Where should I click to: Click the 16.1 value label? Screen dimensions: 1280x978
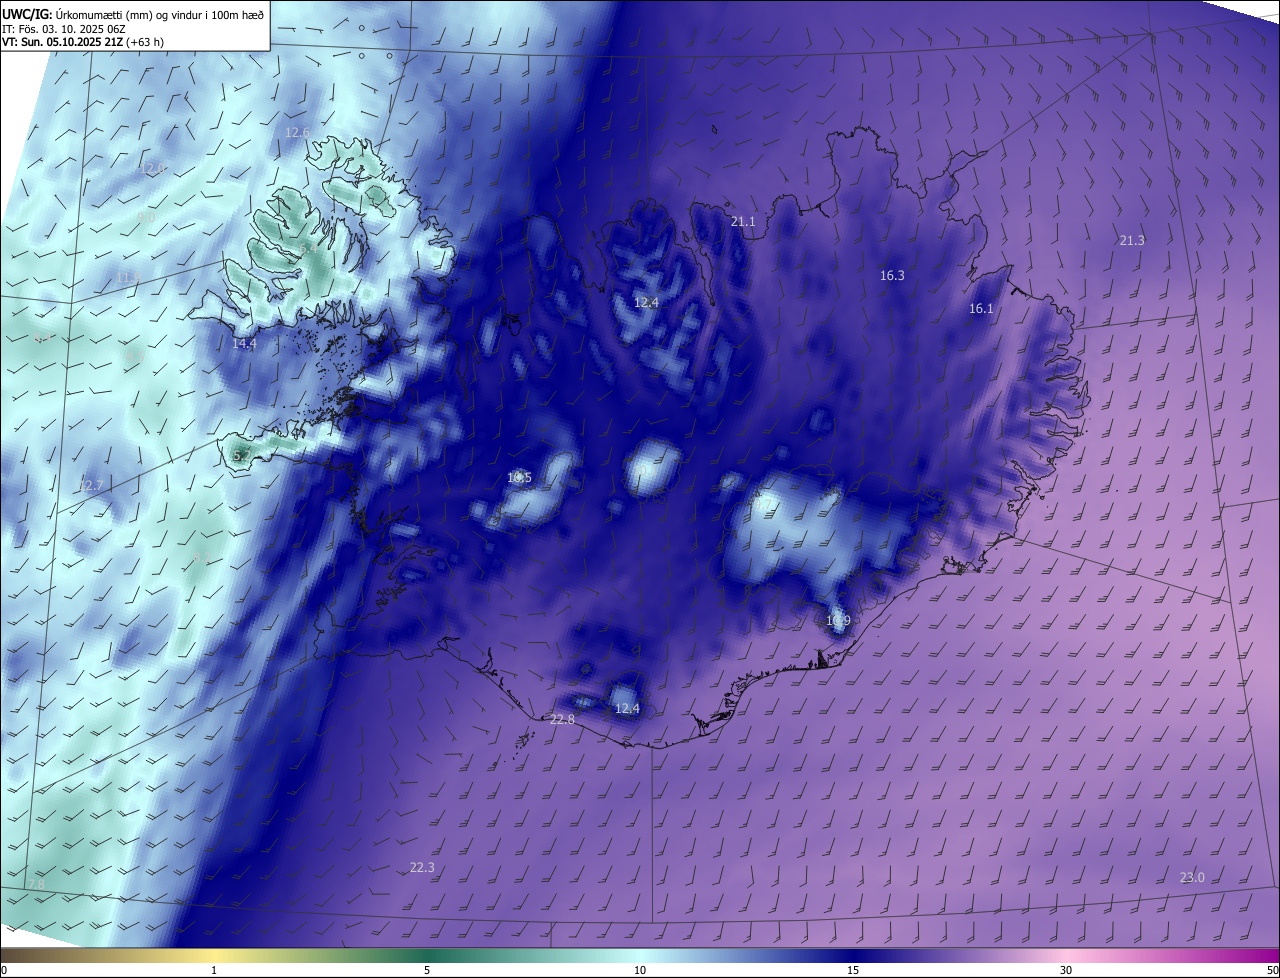(x=981, y=308)
